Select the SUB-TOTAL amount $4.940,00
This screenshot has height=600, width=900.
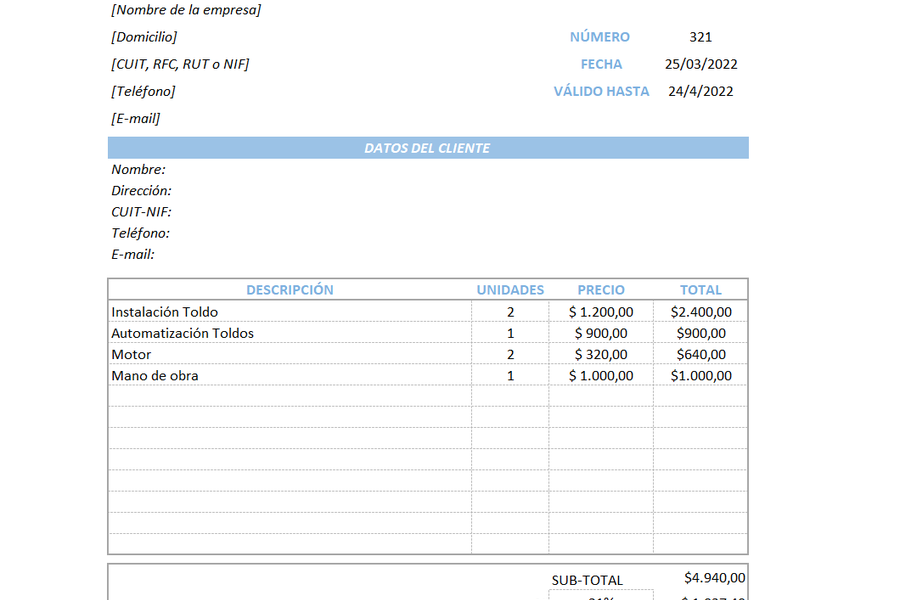pos(715,578)
